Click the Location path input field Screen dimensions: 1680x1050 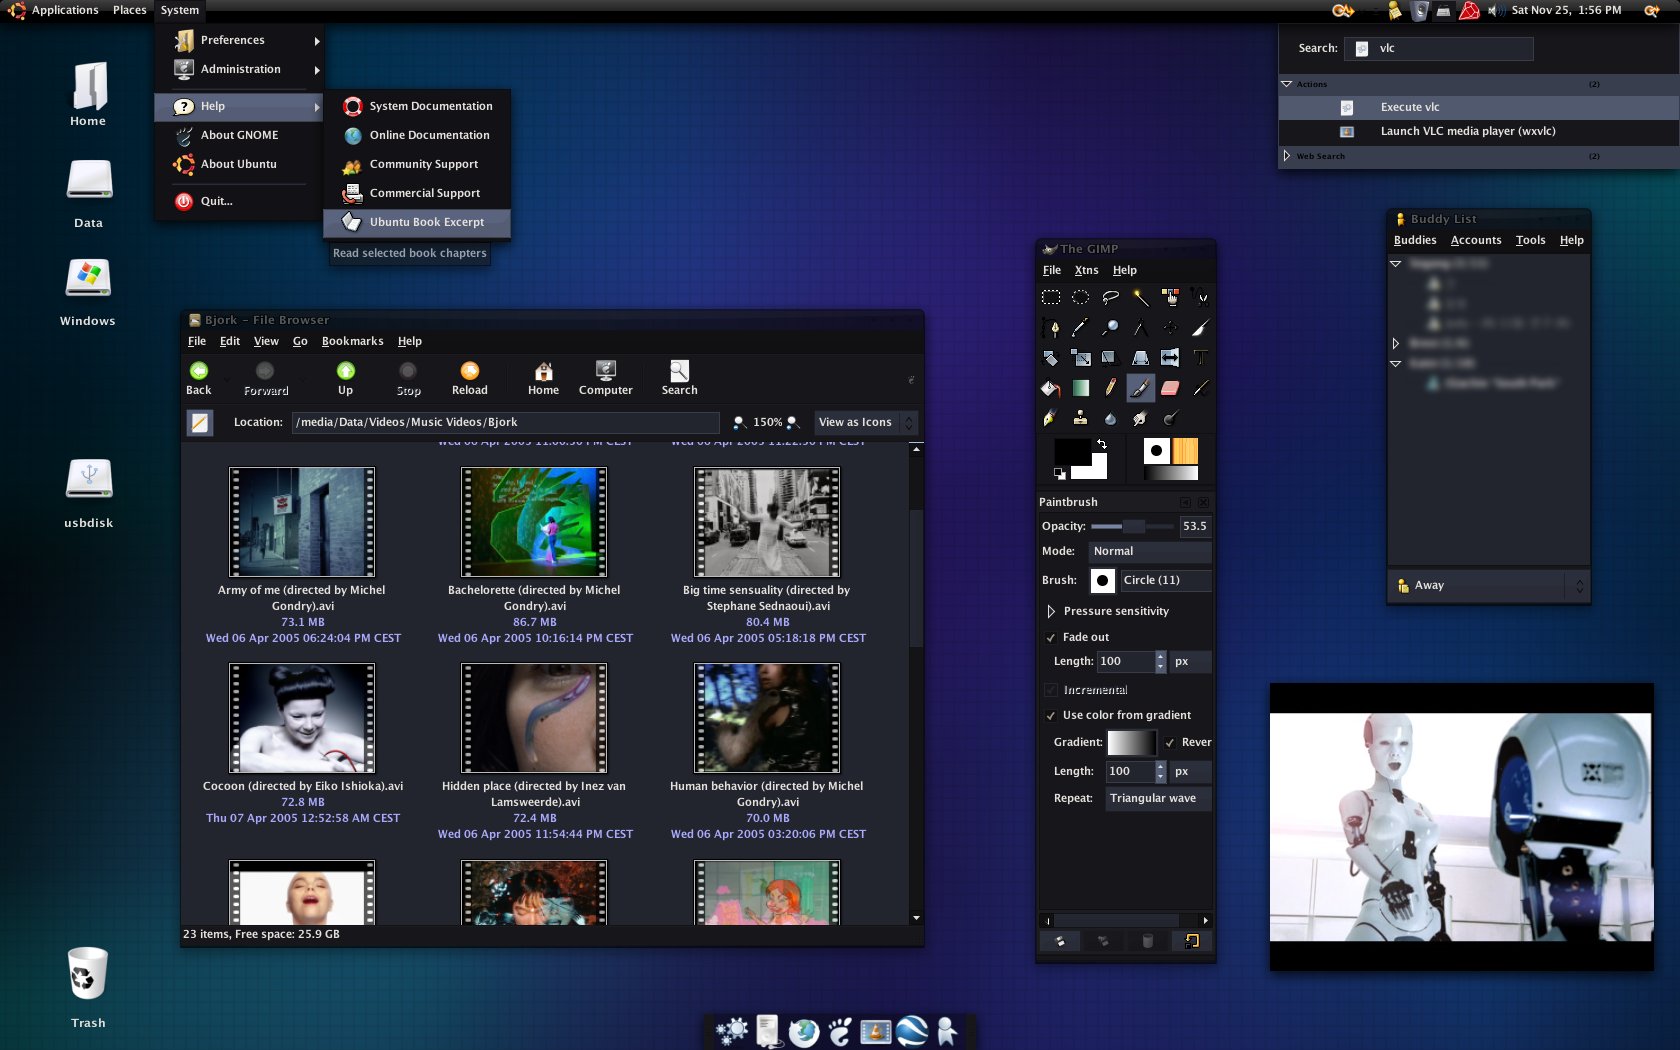505,422
